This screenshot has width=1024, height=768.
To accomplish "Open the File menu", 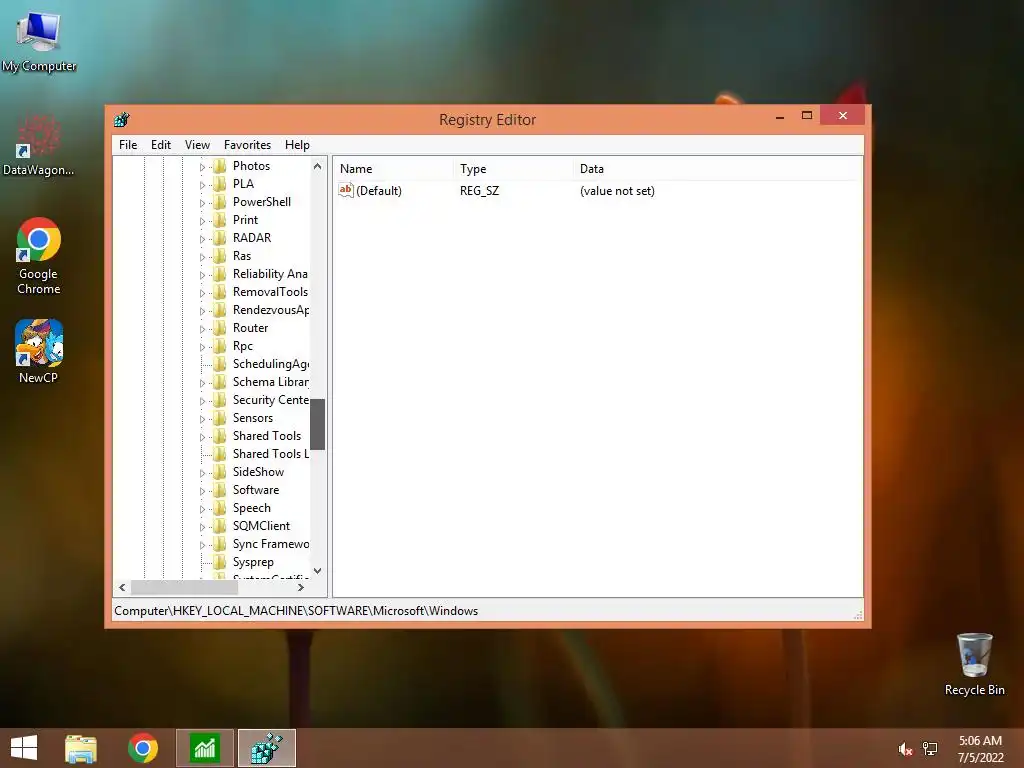I will tap(128, 145).
